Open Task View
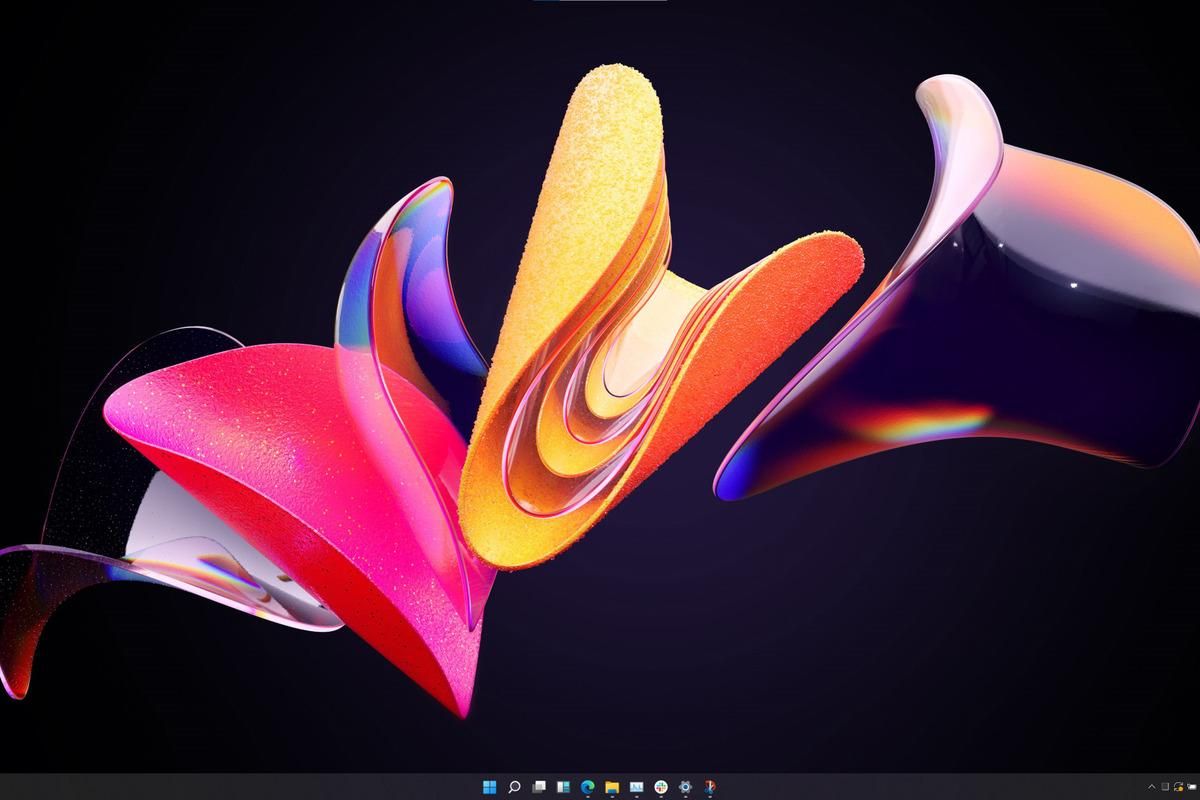Screen dimensions: 1200x800 coord(537,786)
